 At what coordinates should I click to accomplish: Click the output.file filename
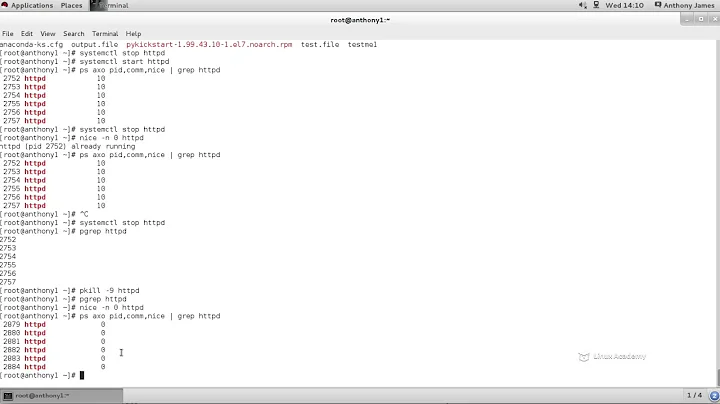pyautogui.click(x=94, y=45)
